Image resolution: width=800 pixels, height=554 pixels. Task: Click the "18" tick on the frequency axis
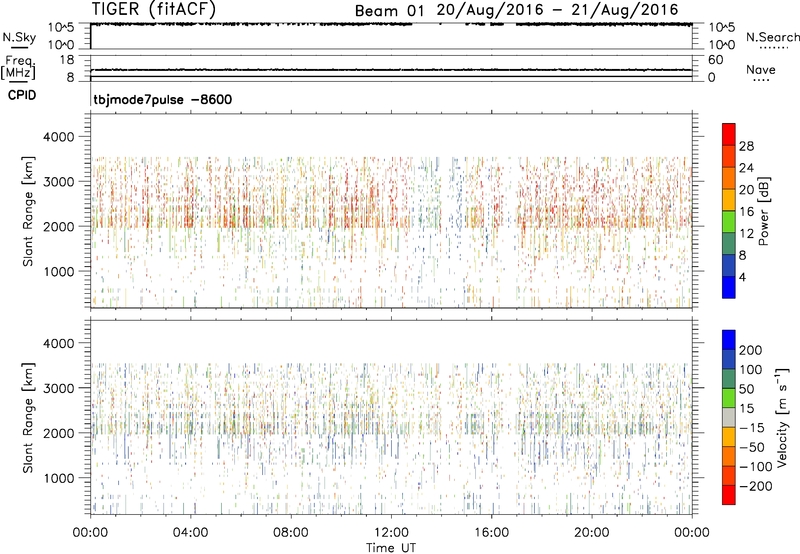67,60
